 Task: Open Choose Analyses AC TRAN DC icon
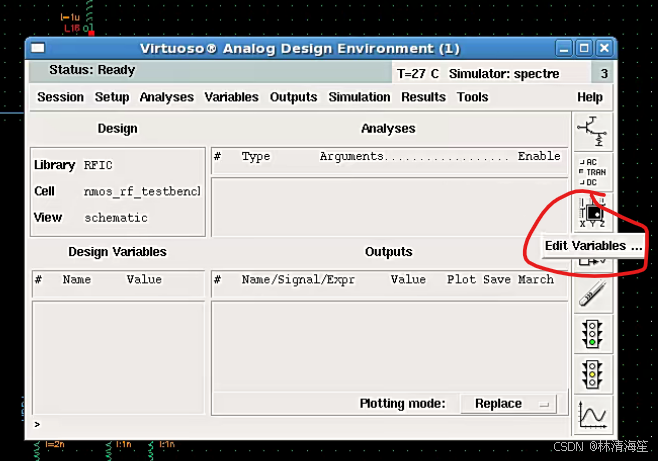tap(593, 172)
